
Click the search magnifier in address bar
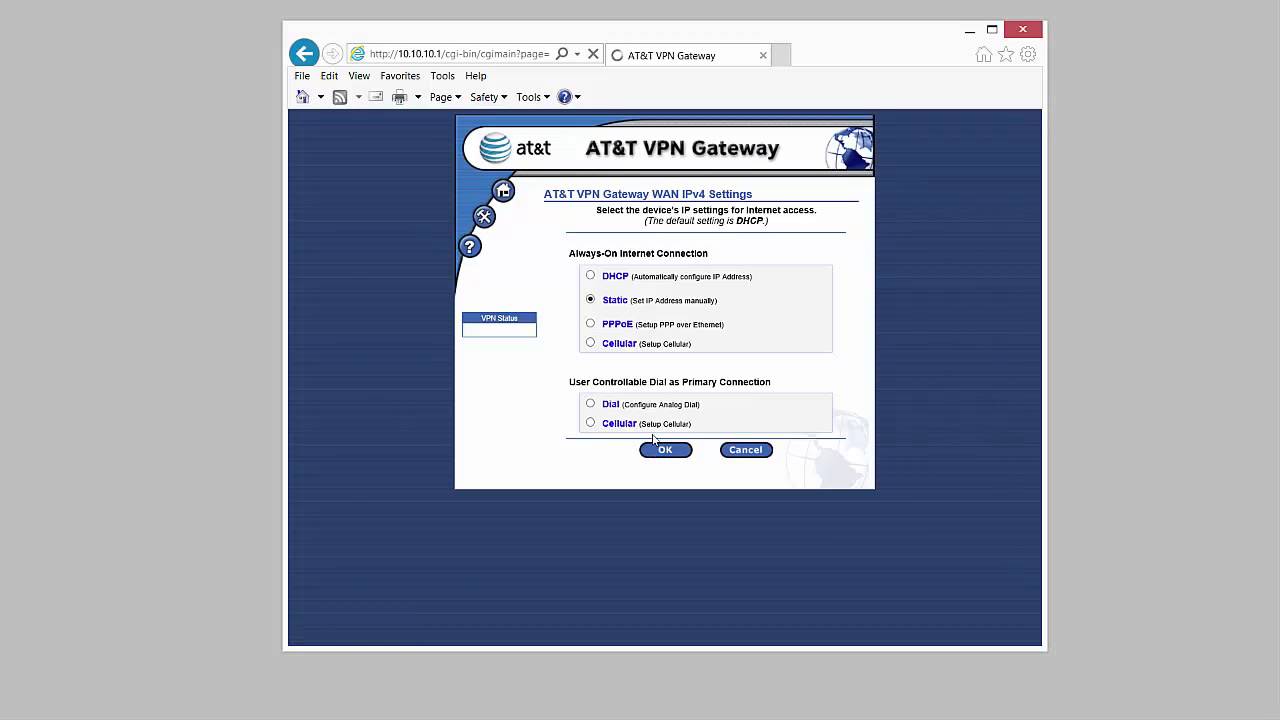tap(562, 54)
